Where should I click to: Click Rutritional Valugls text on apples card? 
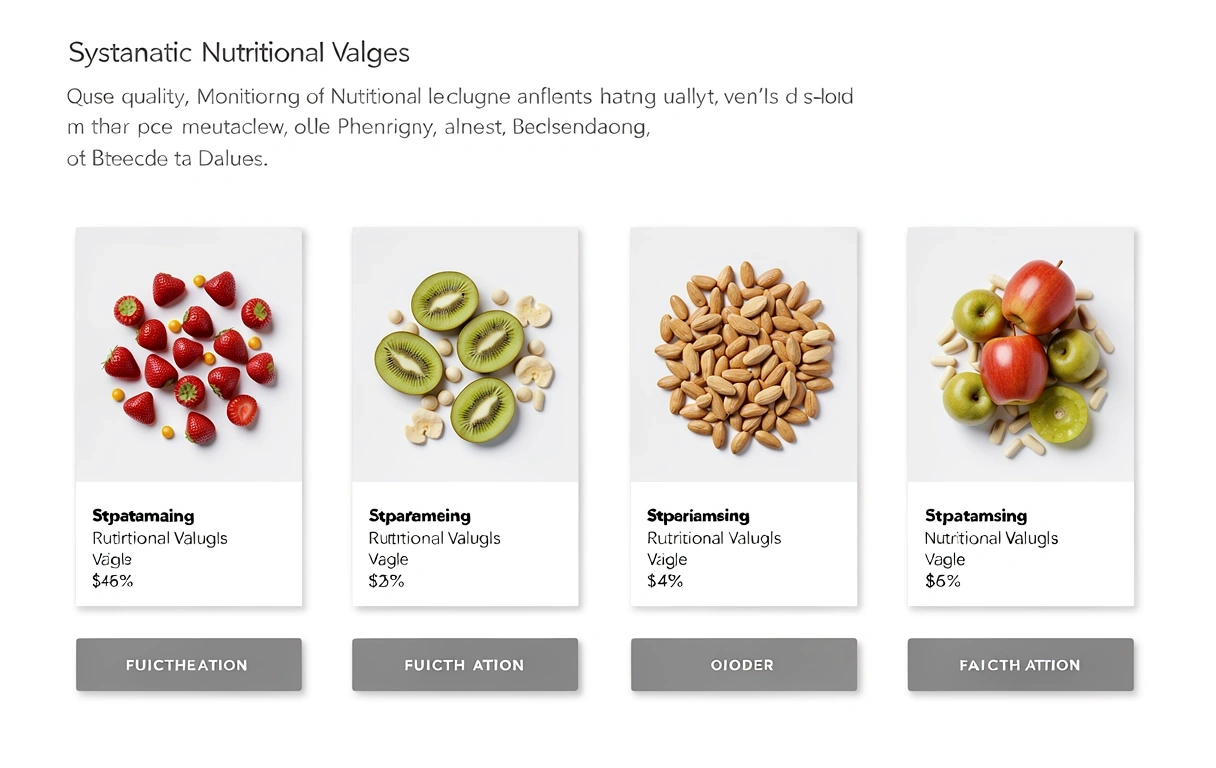(991, 538)
